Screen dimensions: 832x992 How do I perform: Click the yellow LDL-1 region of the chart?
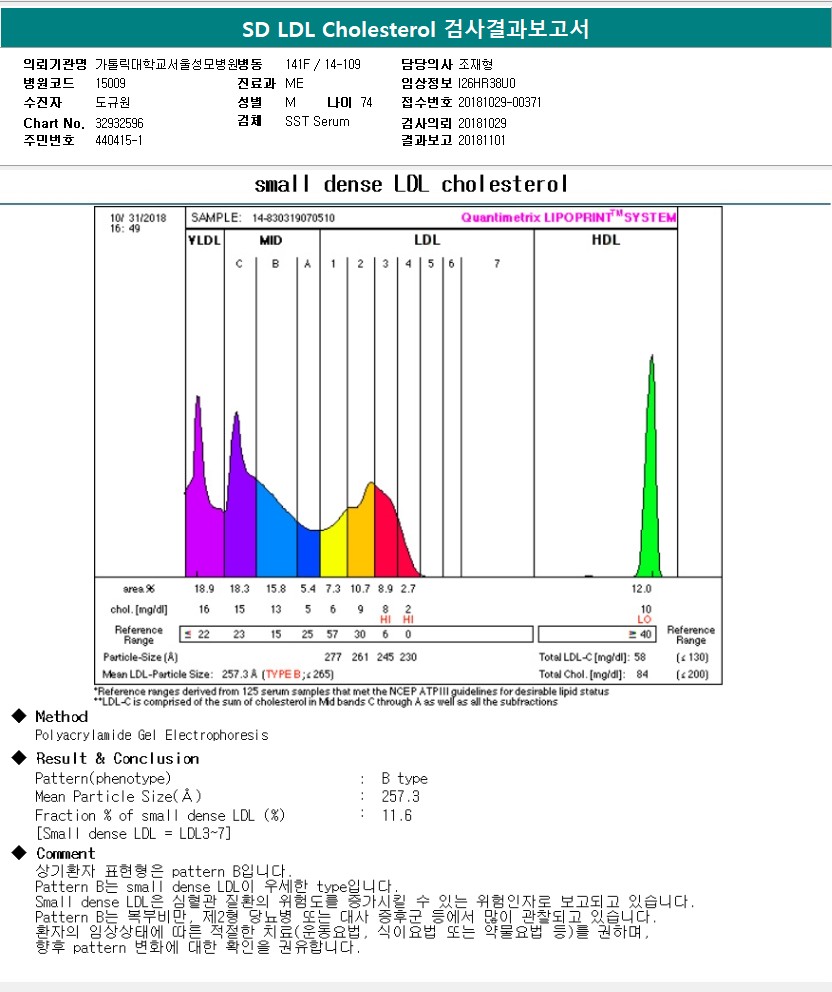pos(335,547)
